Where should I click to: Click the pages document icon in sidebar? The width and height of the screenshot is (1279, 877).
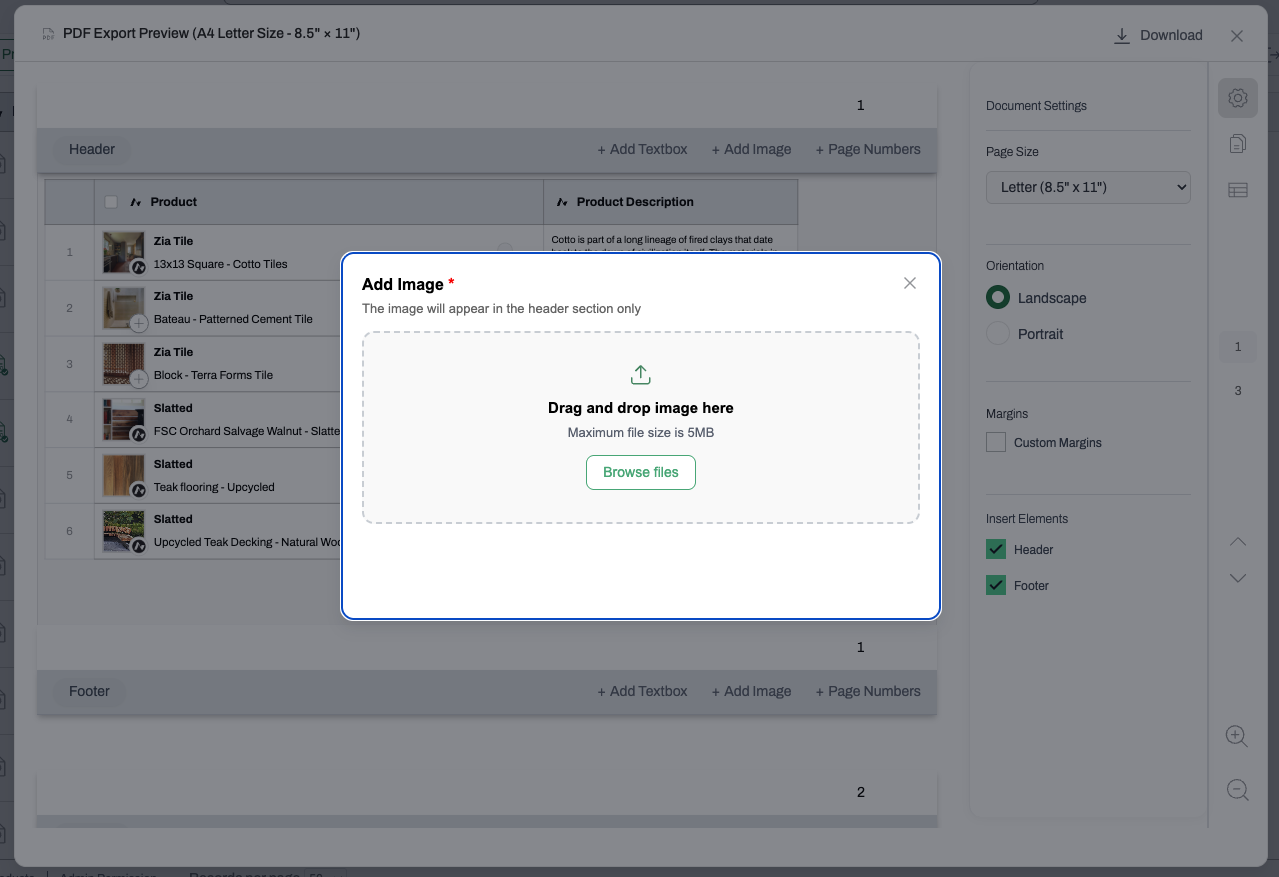click(1238, 144)
